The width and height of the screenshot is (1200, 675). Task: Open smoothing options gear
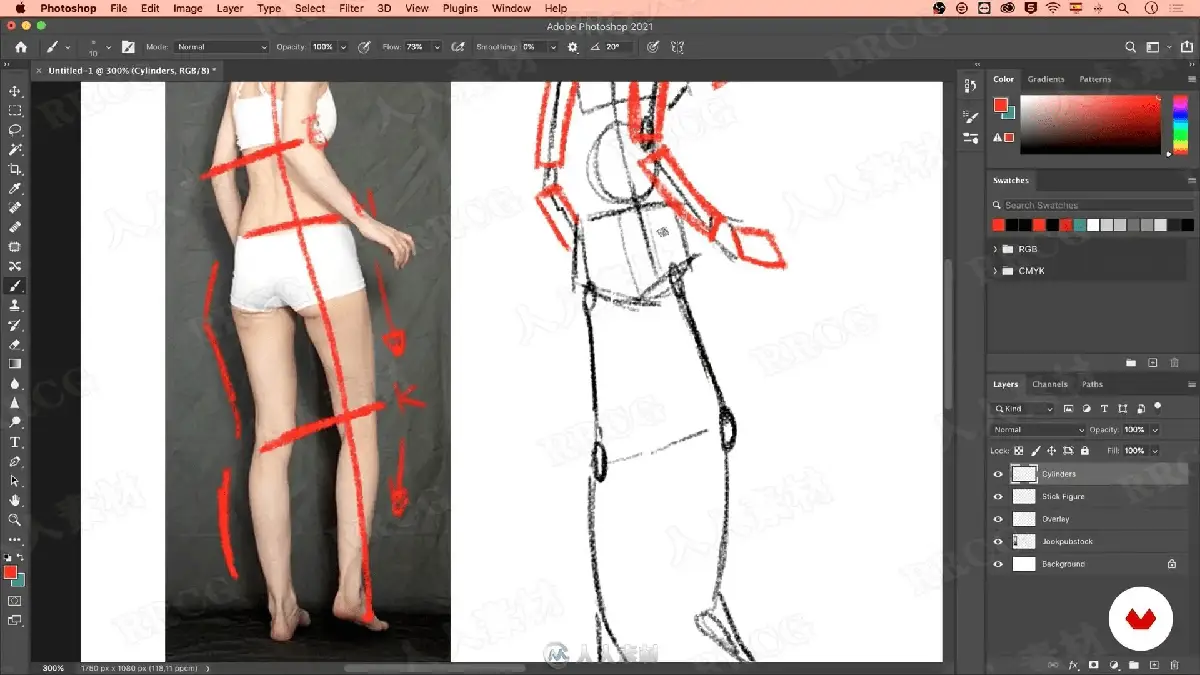(572, 47)
